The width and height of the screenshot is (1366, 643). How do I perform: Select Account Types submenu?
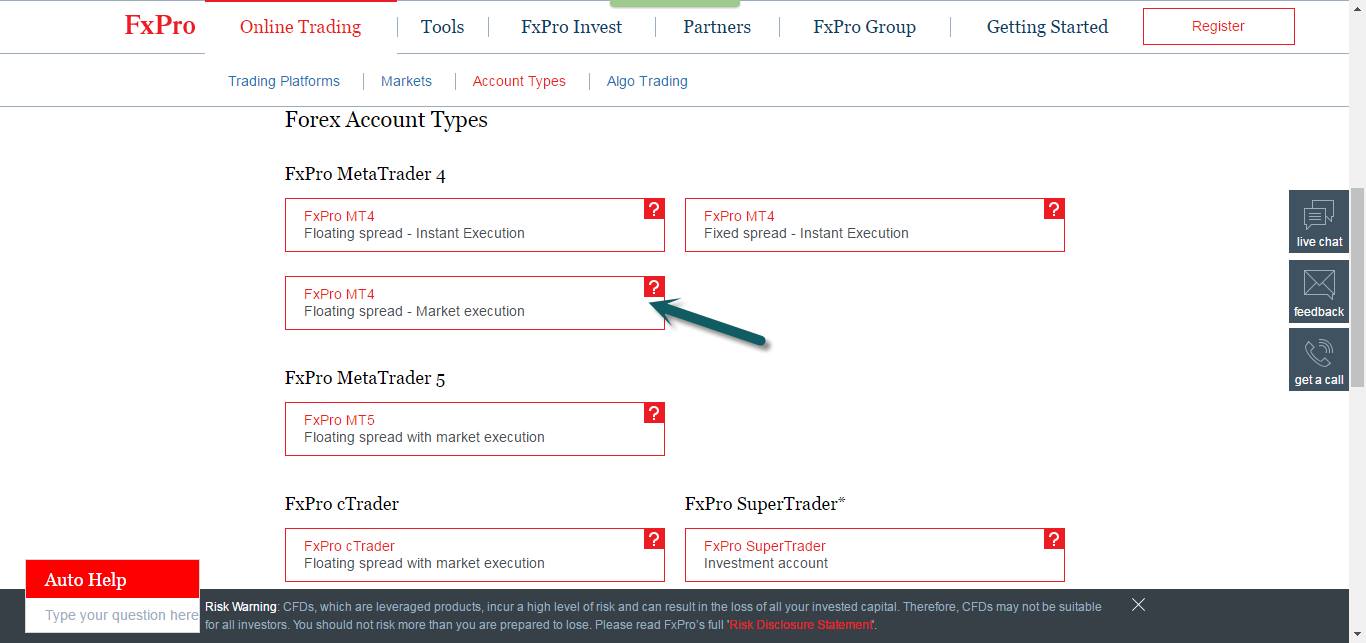pos(519,81)
